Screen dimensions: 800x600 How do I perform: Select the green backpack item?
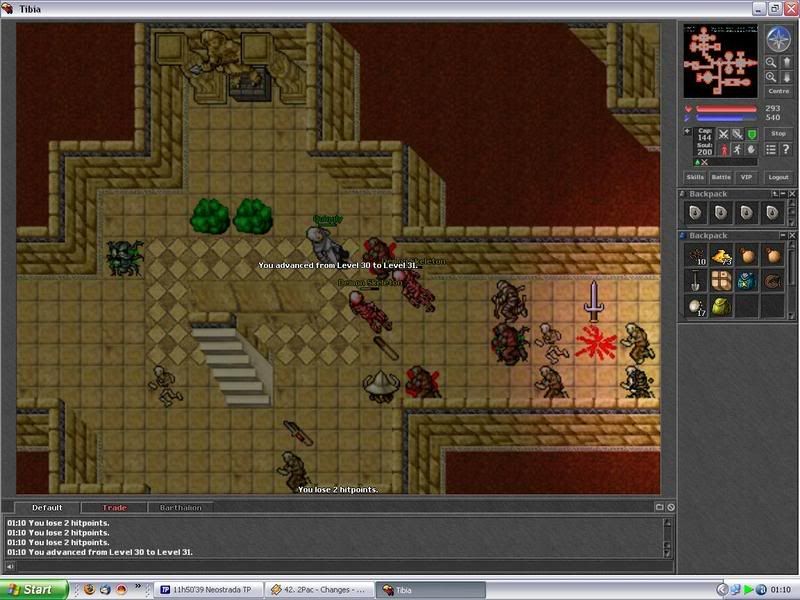pos(721,306)
